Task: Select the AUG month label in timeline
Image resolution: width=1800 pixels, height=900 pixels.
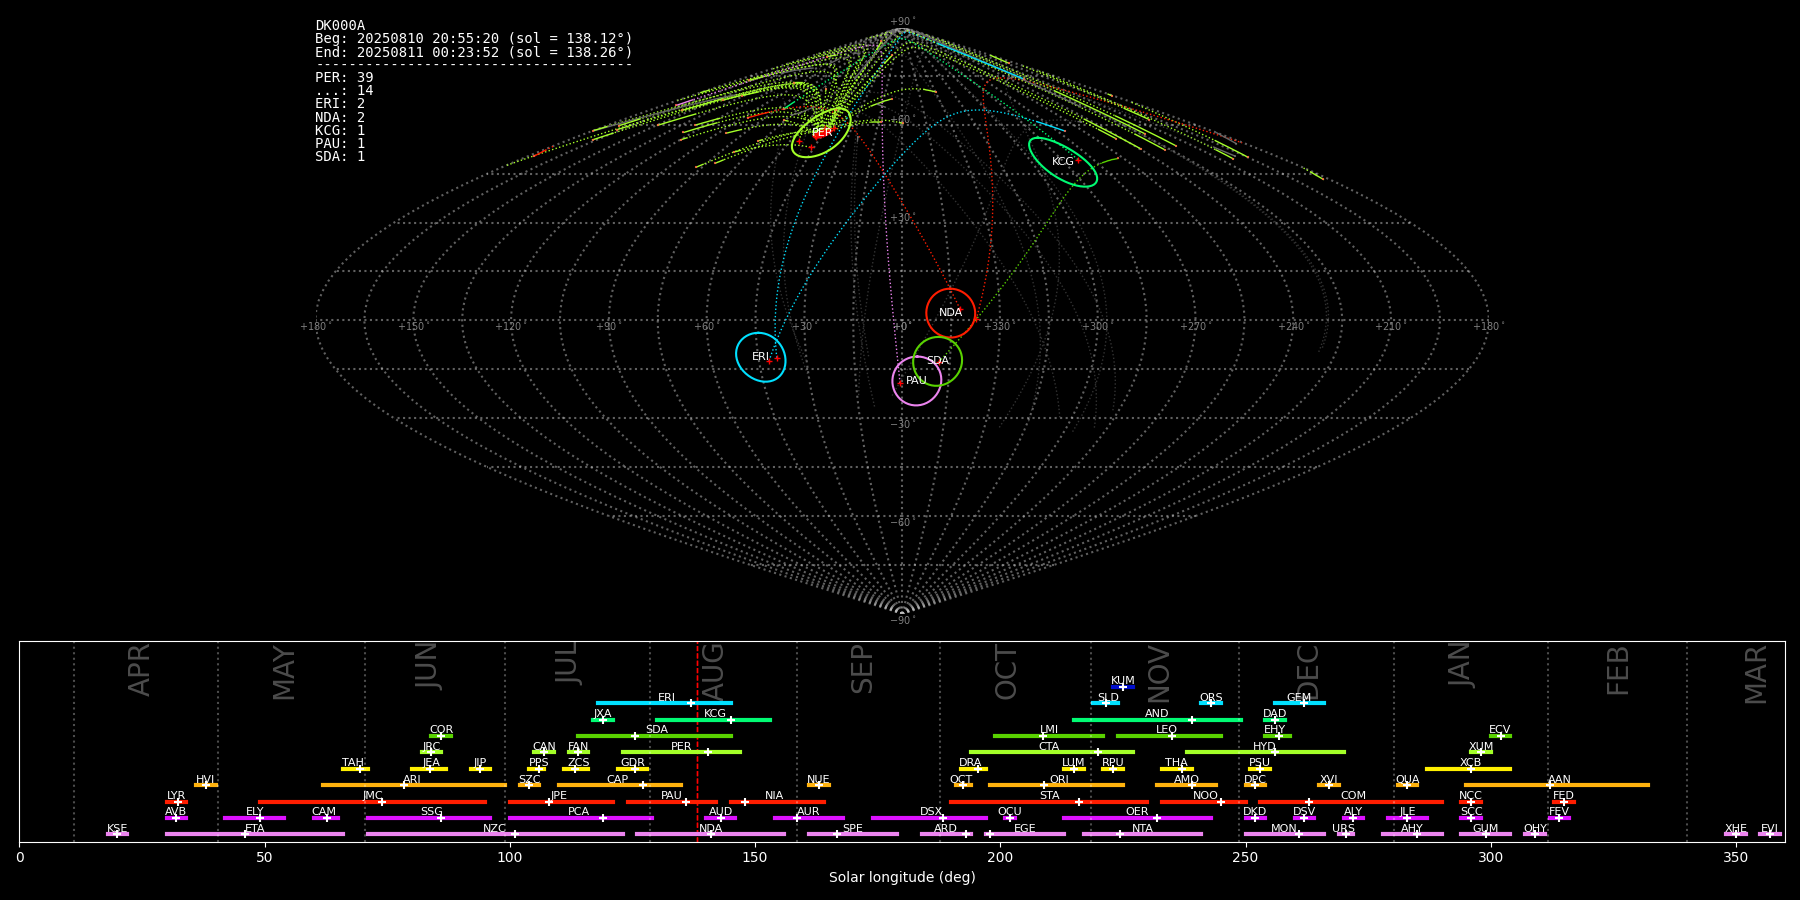Action: click(x=713, y=670)
